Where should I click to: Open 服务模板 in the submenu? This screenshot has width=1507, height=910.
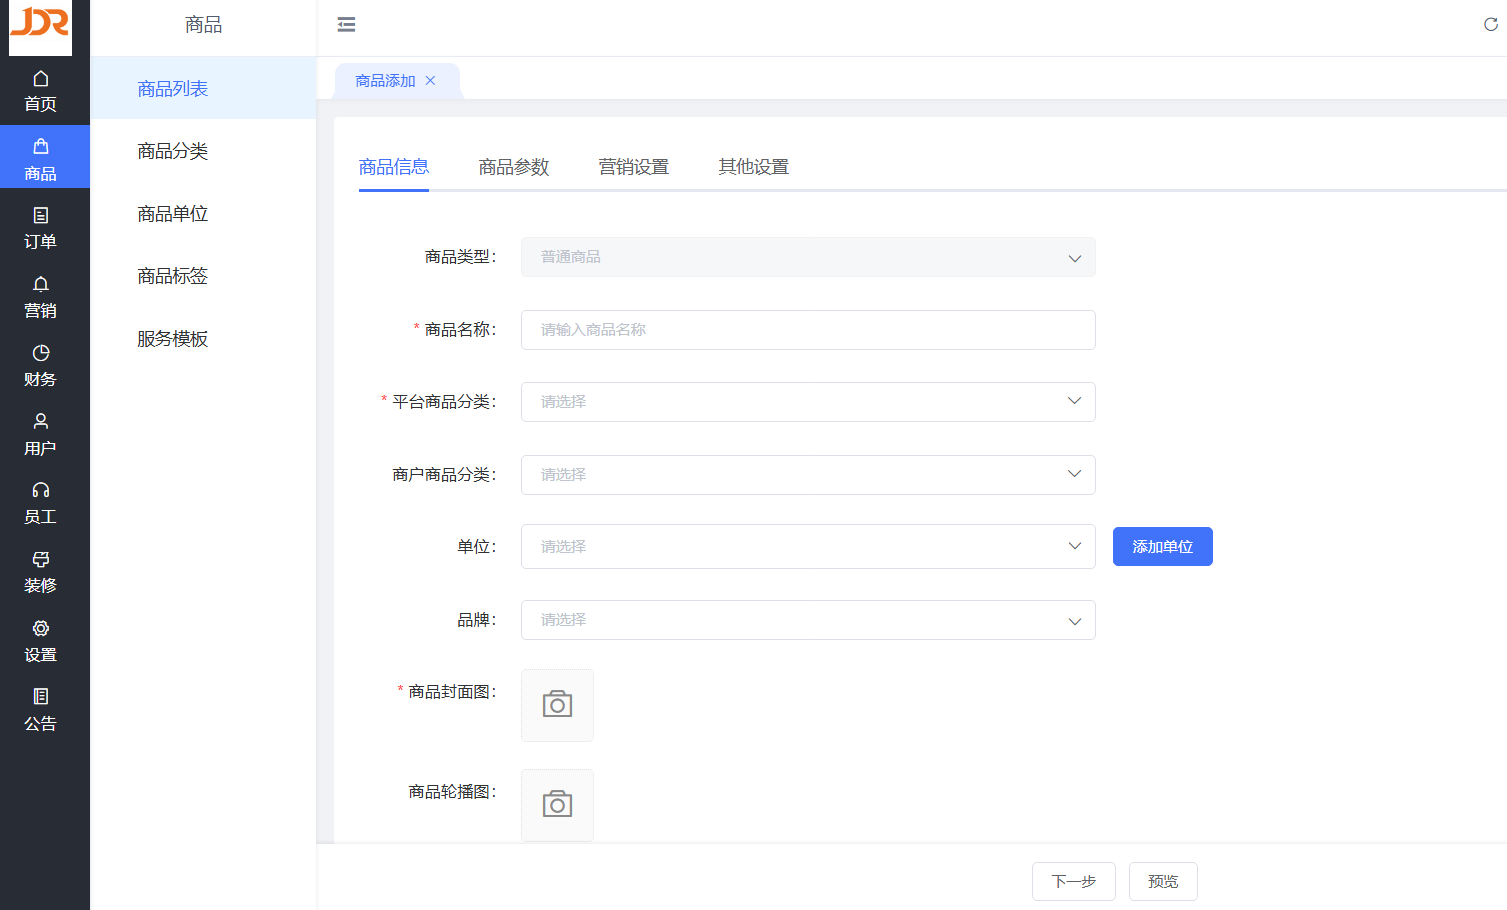(x=203, y=339)
